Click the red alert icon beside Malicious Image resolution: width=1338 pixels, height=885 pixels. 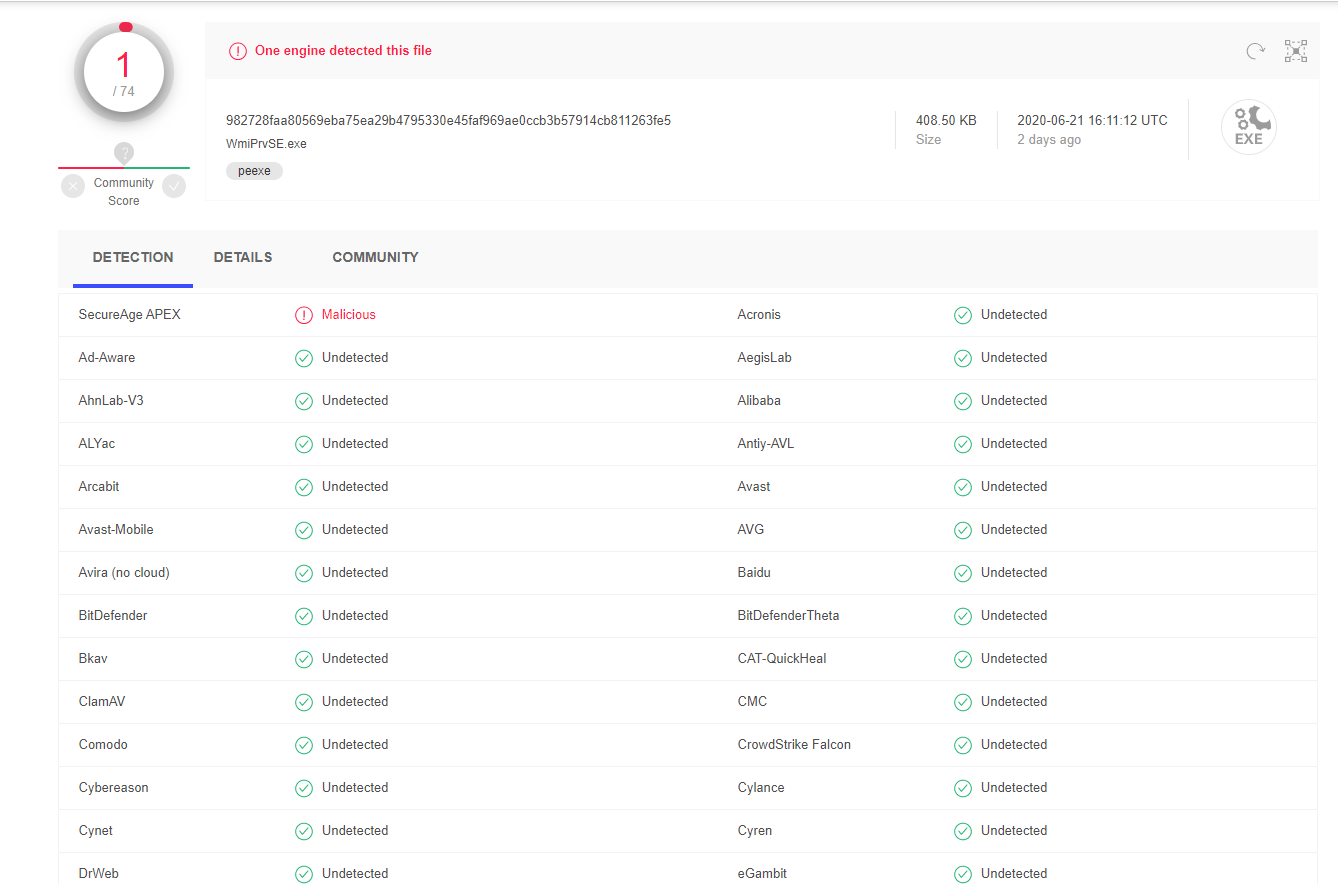click(x=304, y=315)
